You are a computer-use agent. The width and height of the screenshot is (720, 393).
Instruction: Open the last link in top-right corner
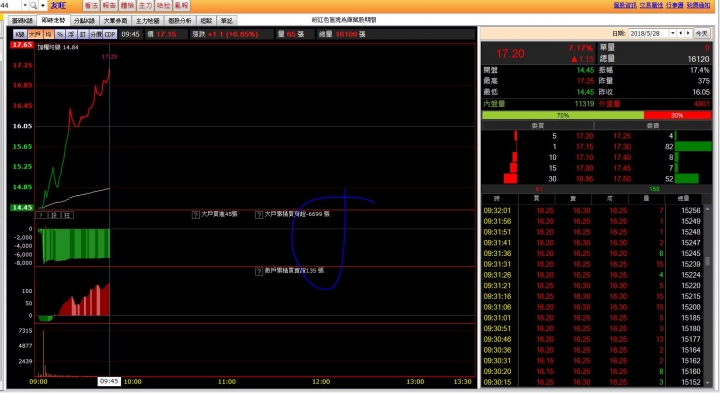coord(698,5)
